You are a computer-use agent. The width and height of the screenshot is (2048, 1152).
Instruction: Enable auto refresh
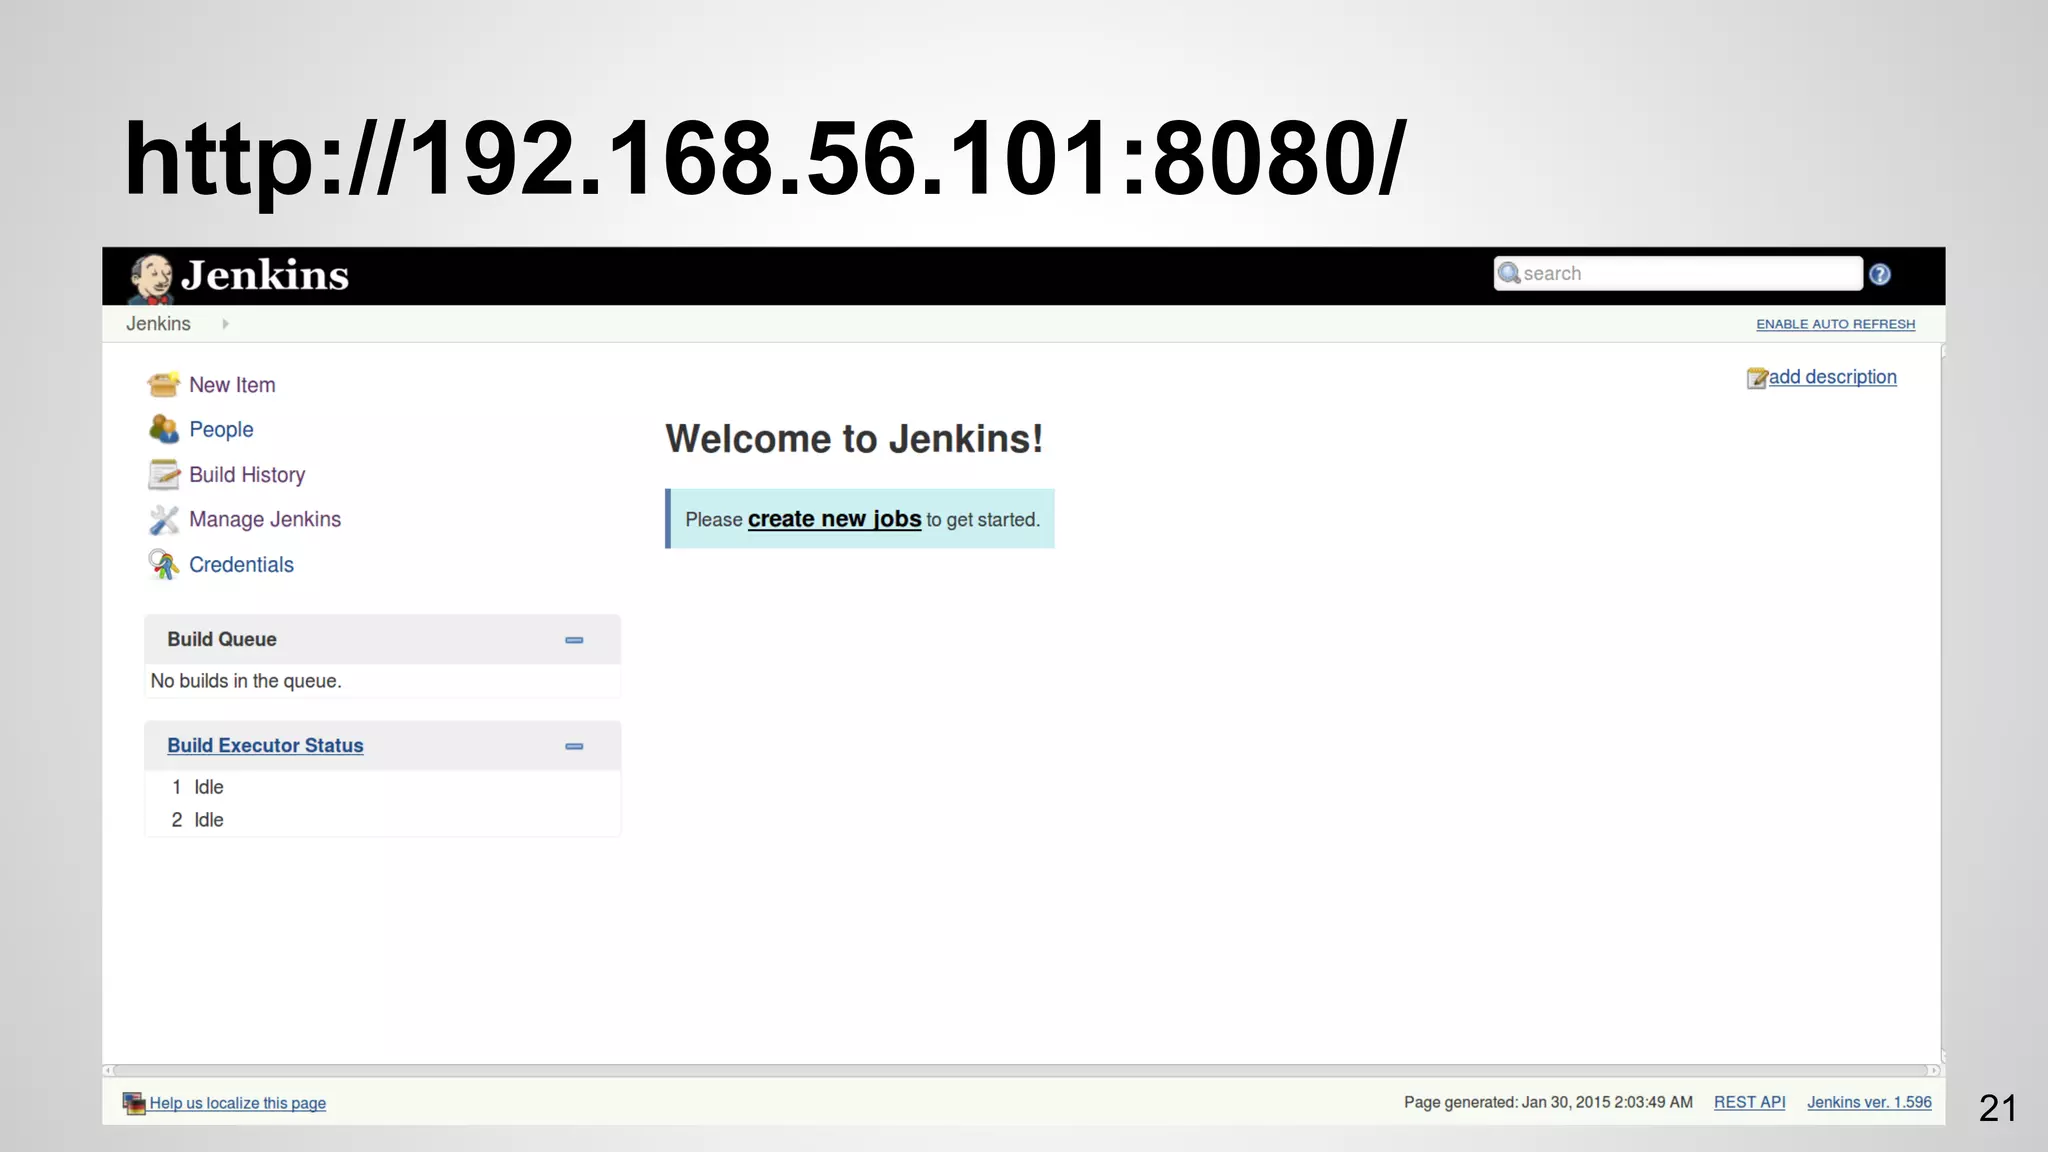(1836, 324)
